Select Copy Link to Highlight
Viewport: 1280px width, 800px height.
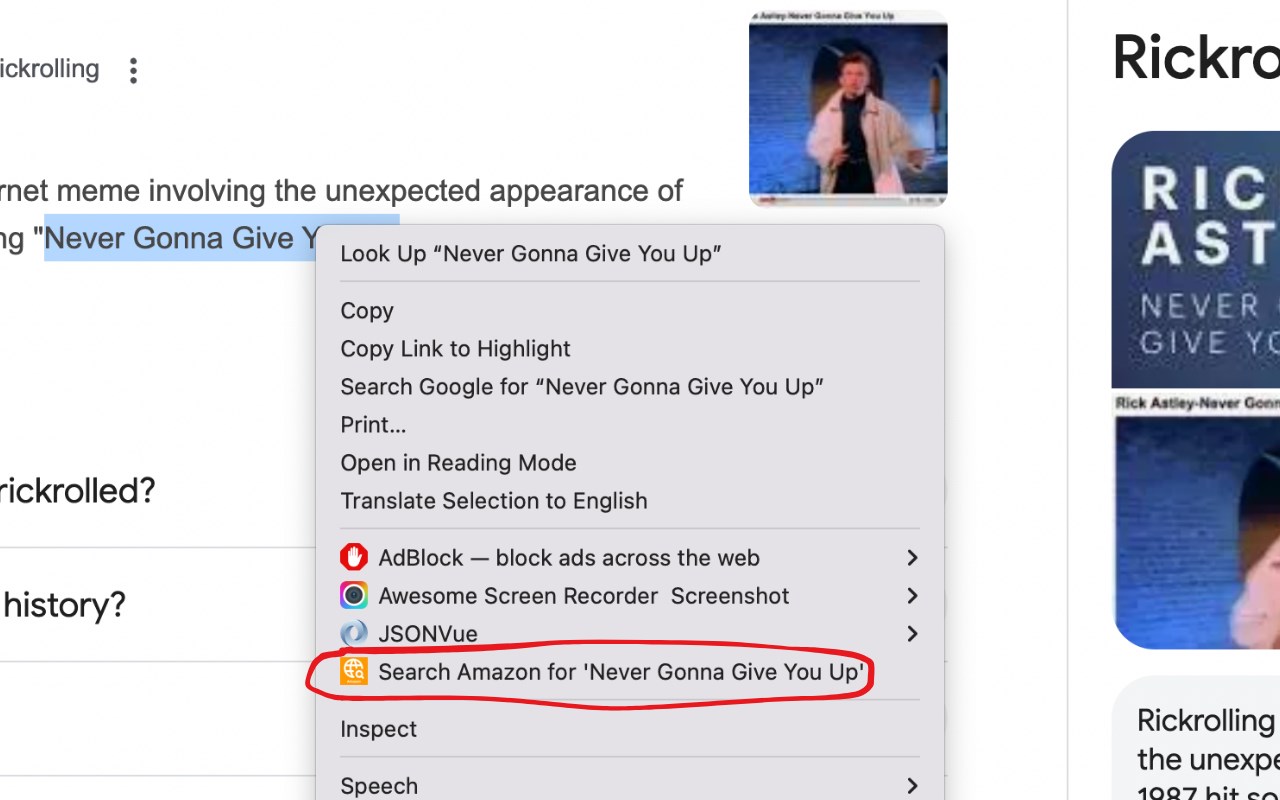pyautogui.click(x=455, y=349)
